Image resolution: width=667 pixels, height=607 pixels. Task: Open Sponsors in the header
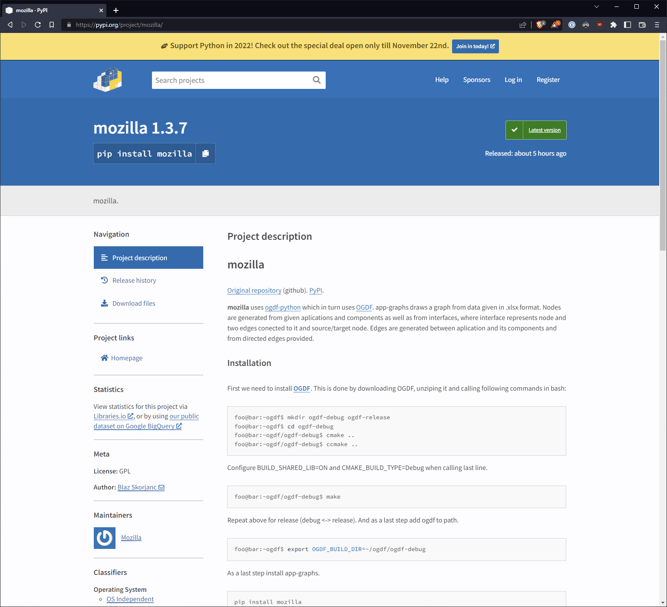(476, 80)
